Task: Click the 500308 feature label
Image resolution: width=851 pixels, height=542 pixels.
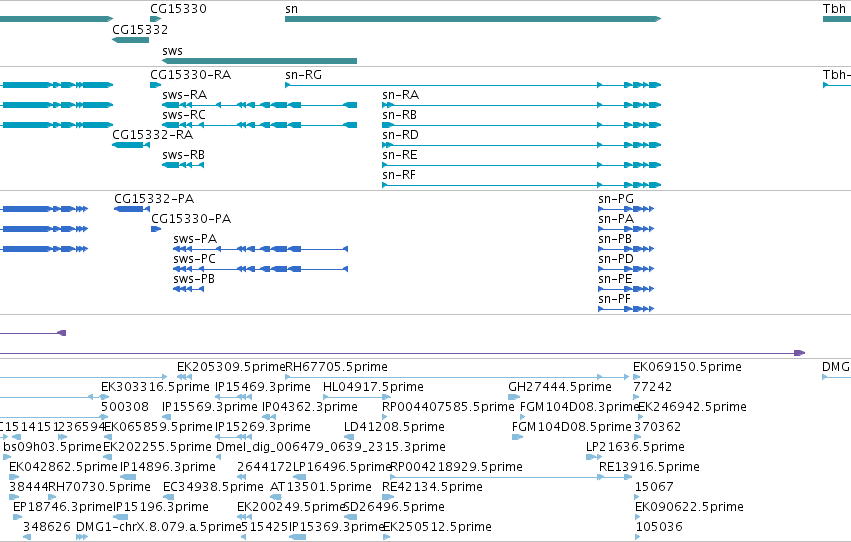Action: (125, 407)
